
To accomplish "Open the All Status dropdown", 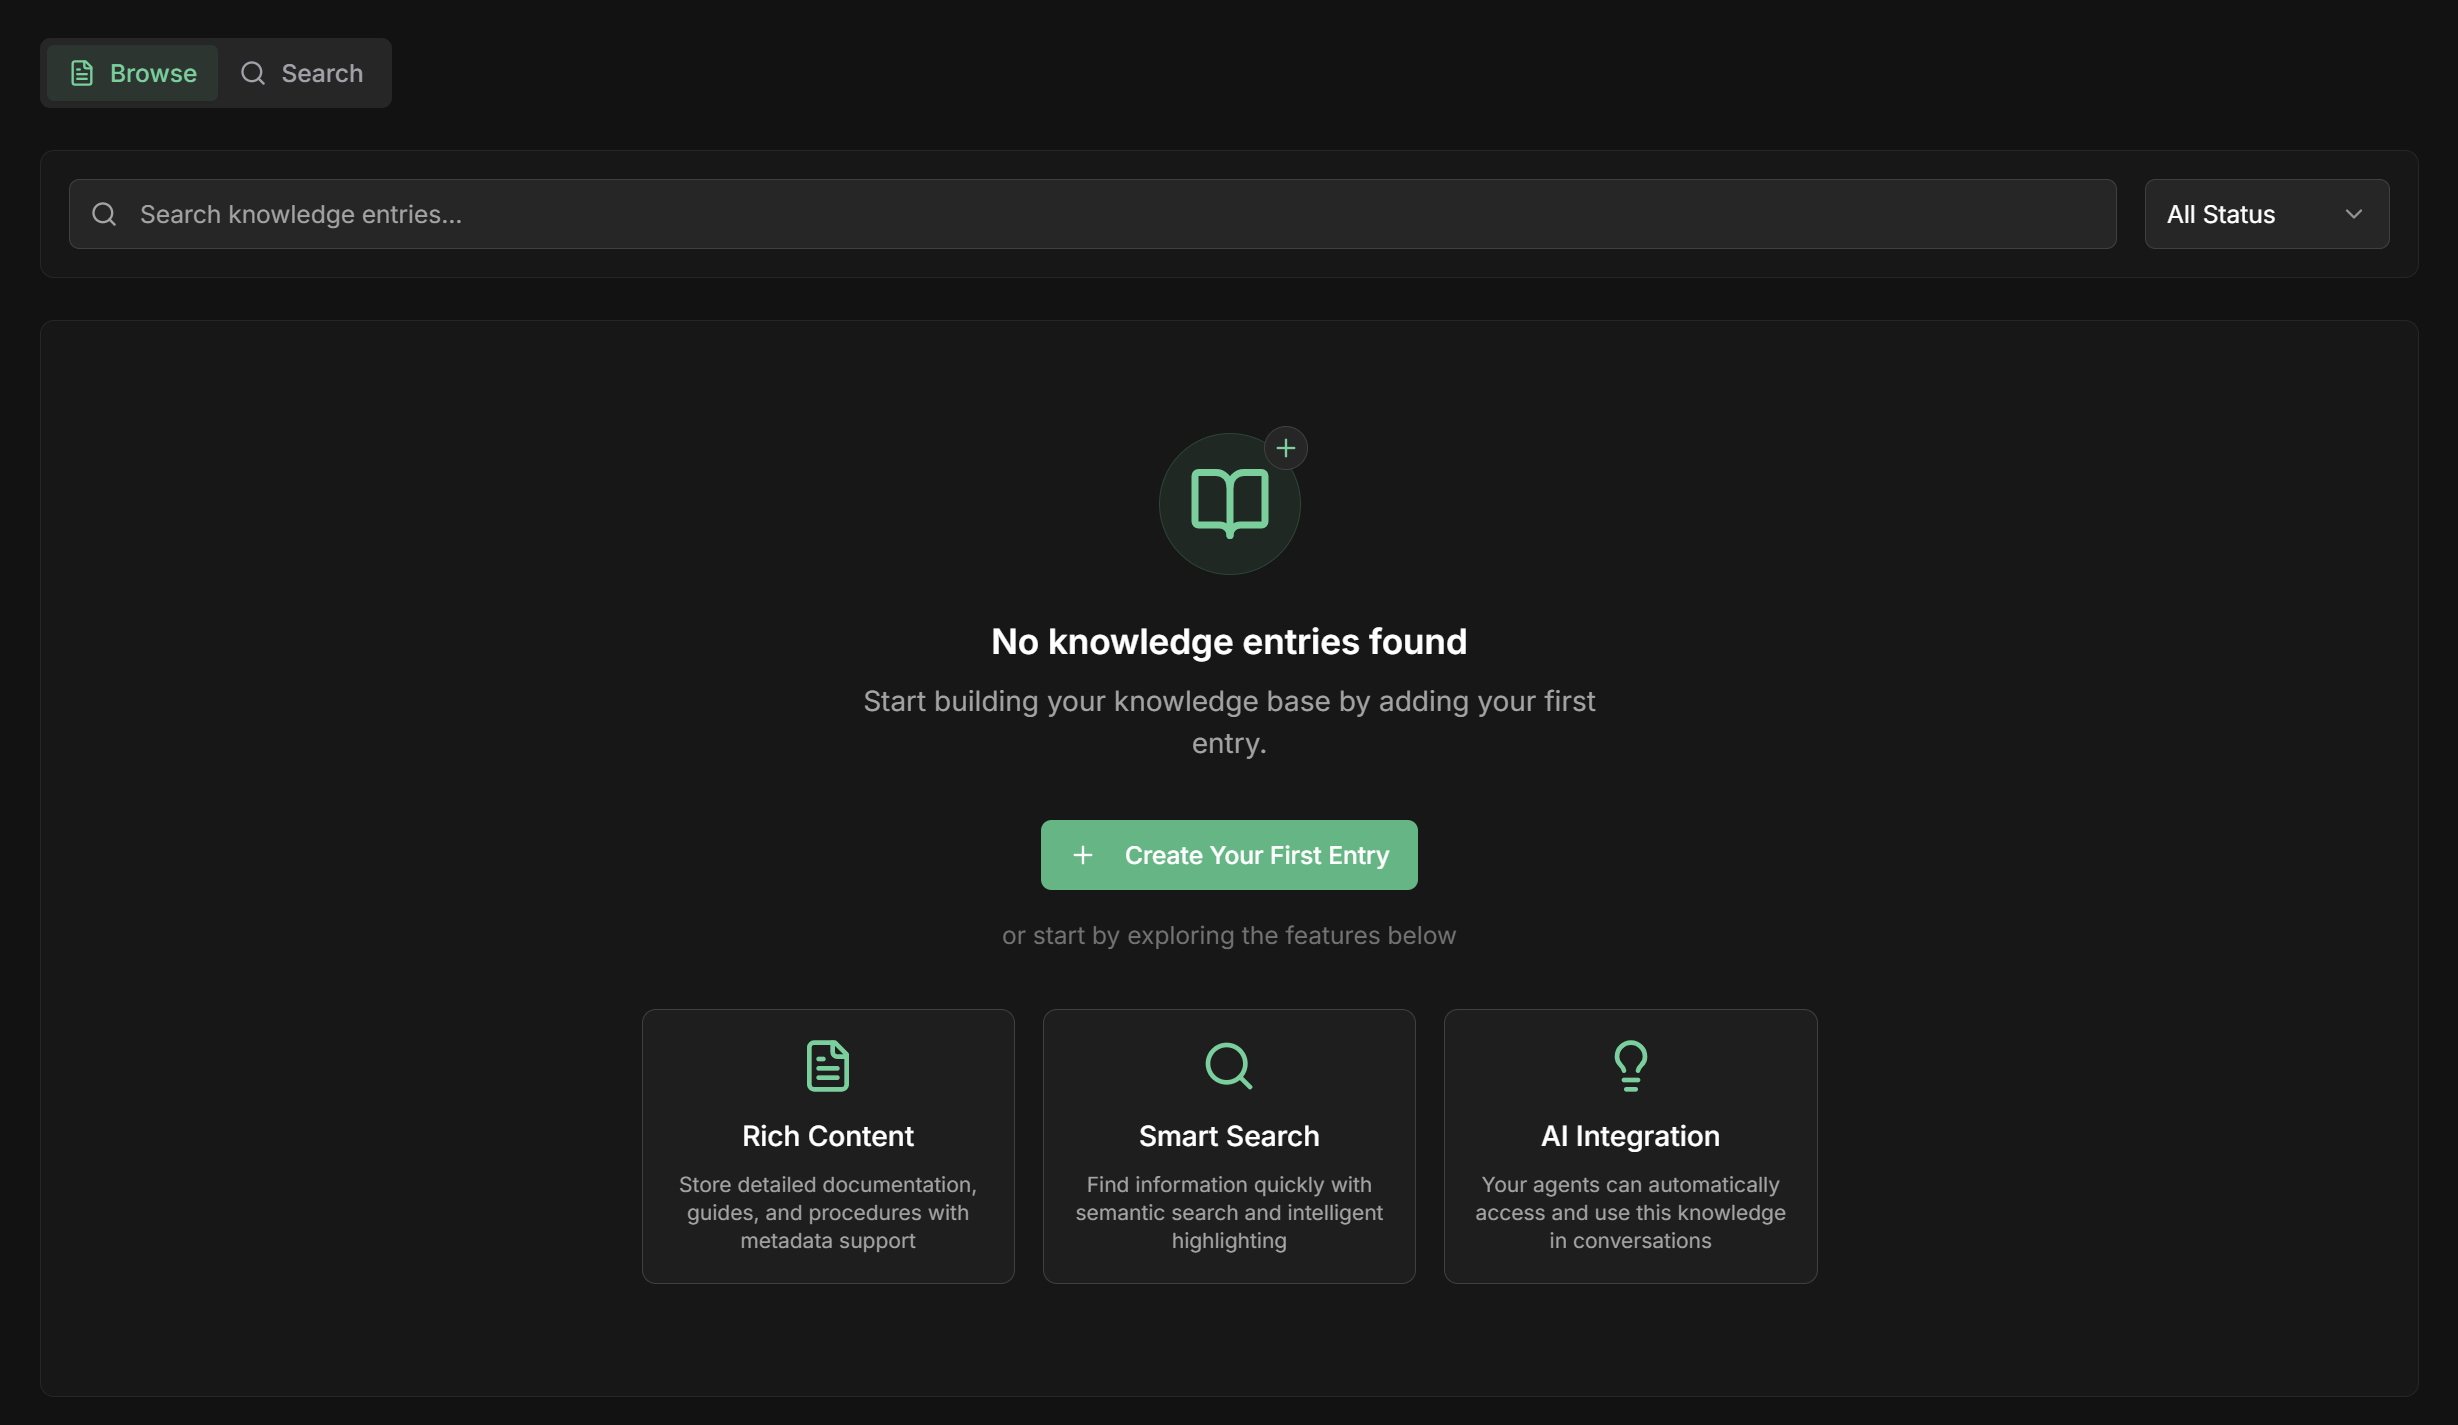I will (x=2265, y=214).
